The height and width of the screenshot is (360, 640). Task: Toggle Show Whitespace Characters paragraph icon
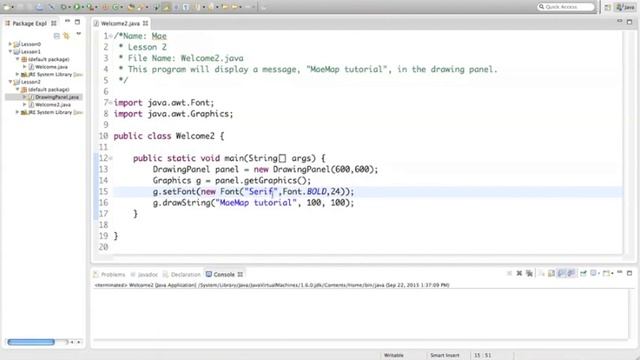[x=186, y=7]
